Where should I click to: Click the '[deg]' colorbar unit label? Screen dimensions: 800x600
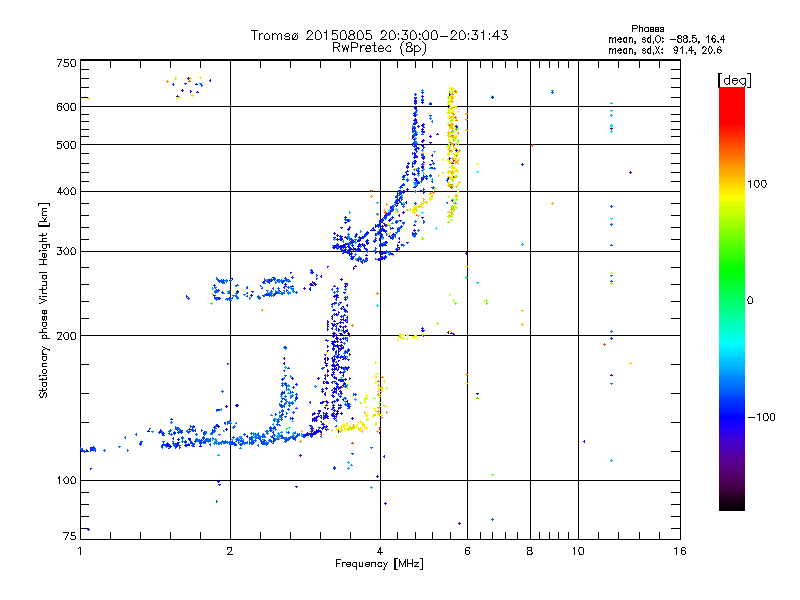734,81
